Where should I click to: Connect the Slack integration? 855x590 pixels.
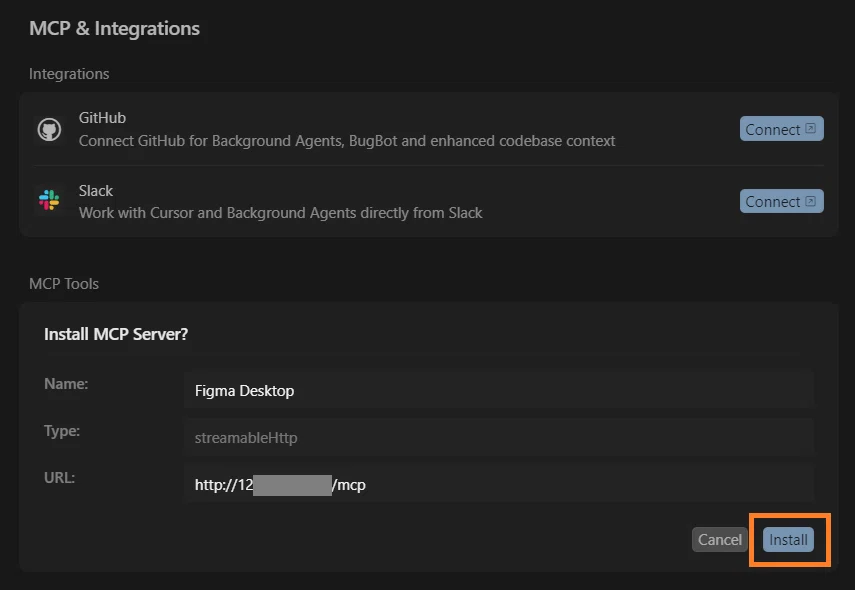[781, 201]
